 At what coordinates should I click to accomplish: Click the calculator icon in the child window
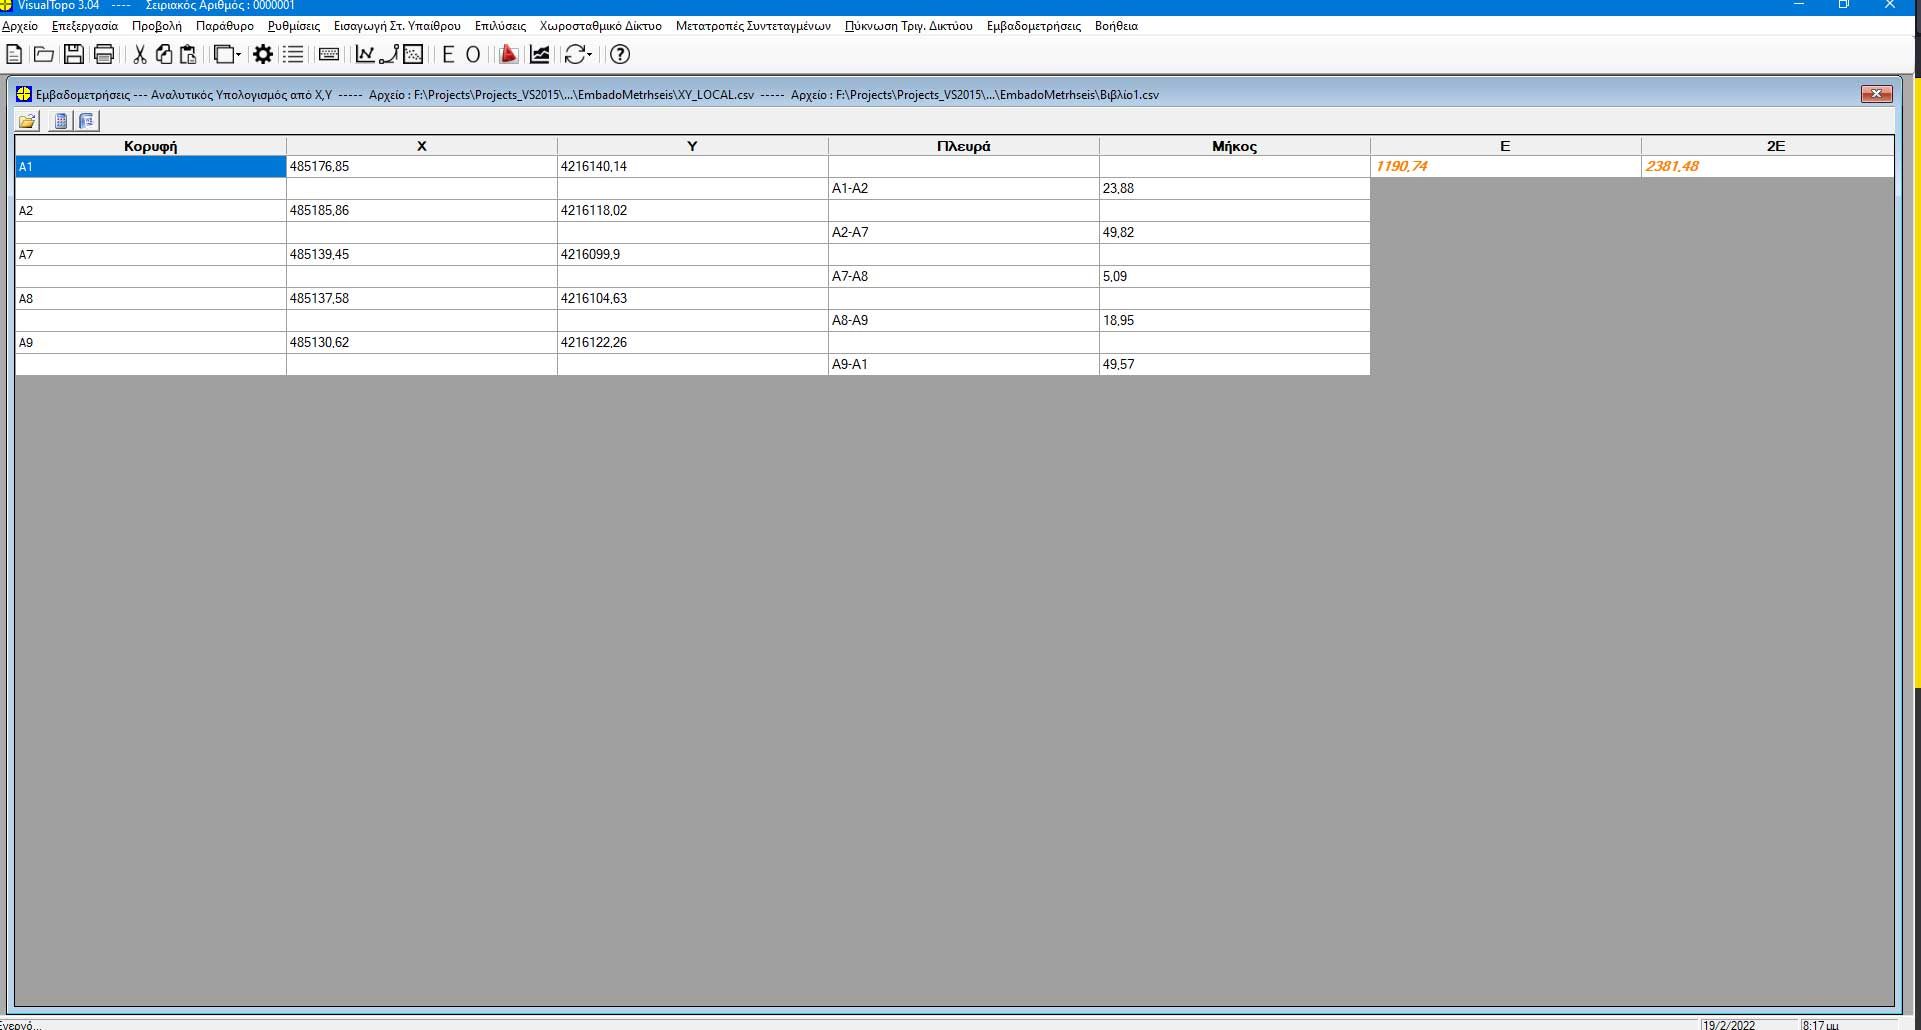click(x=61, y=121)
